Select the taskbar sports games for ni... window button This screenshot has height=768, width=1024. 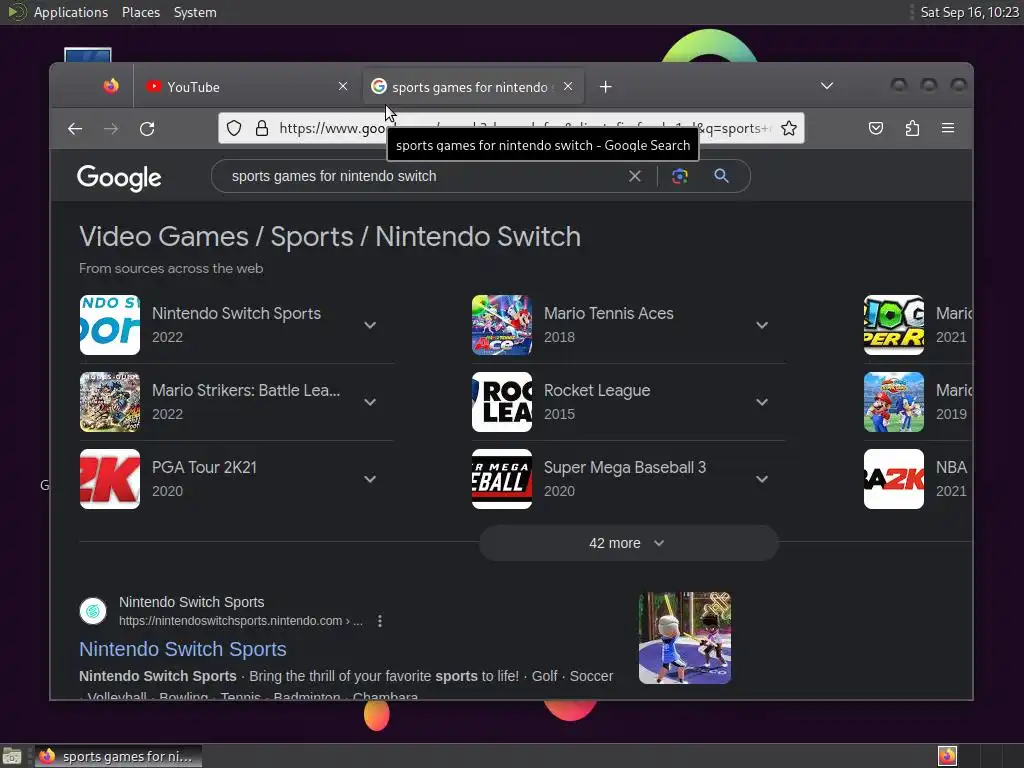click(118, 756)
